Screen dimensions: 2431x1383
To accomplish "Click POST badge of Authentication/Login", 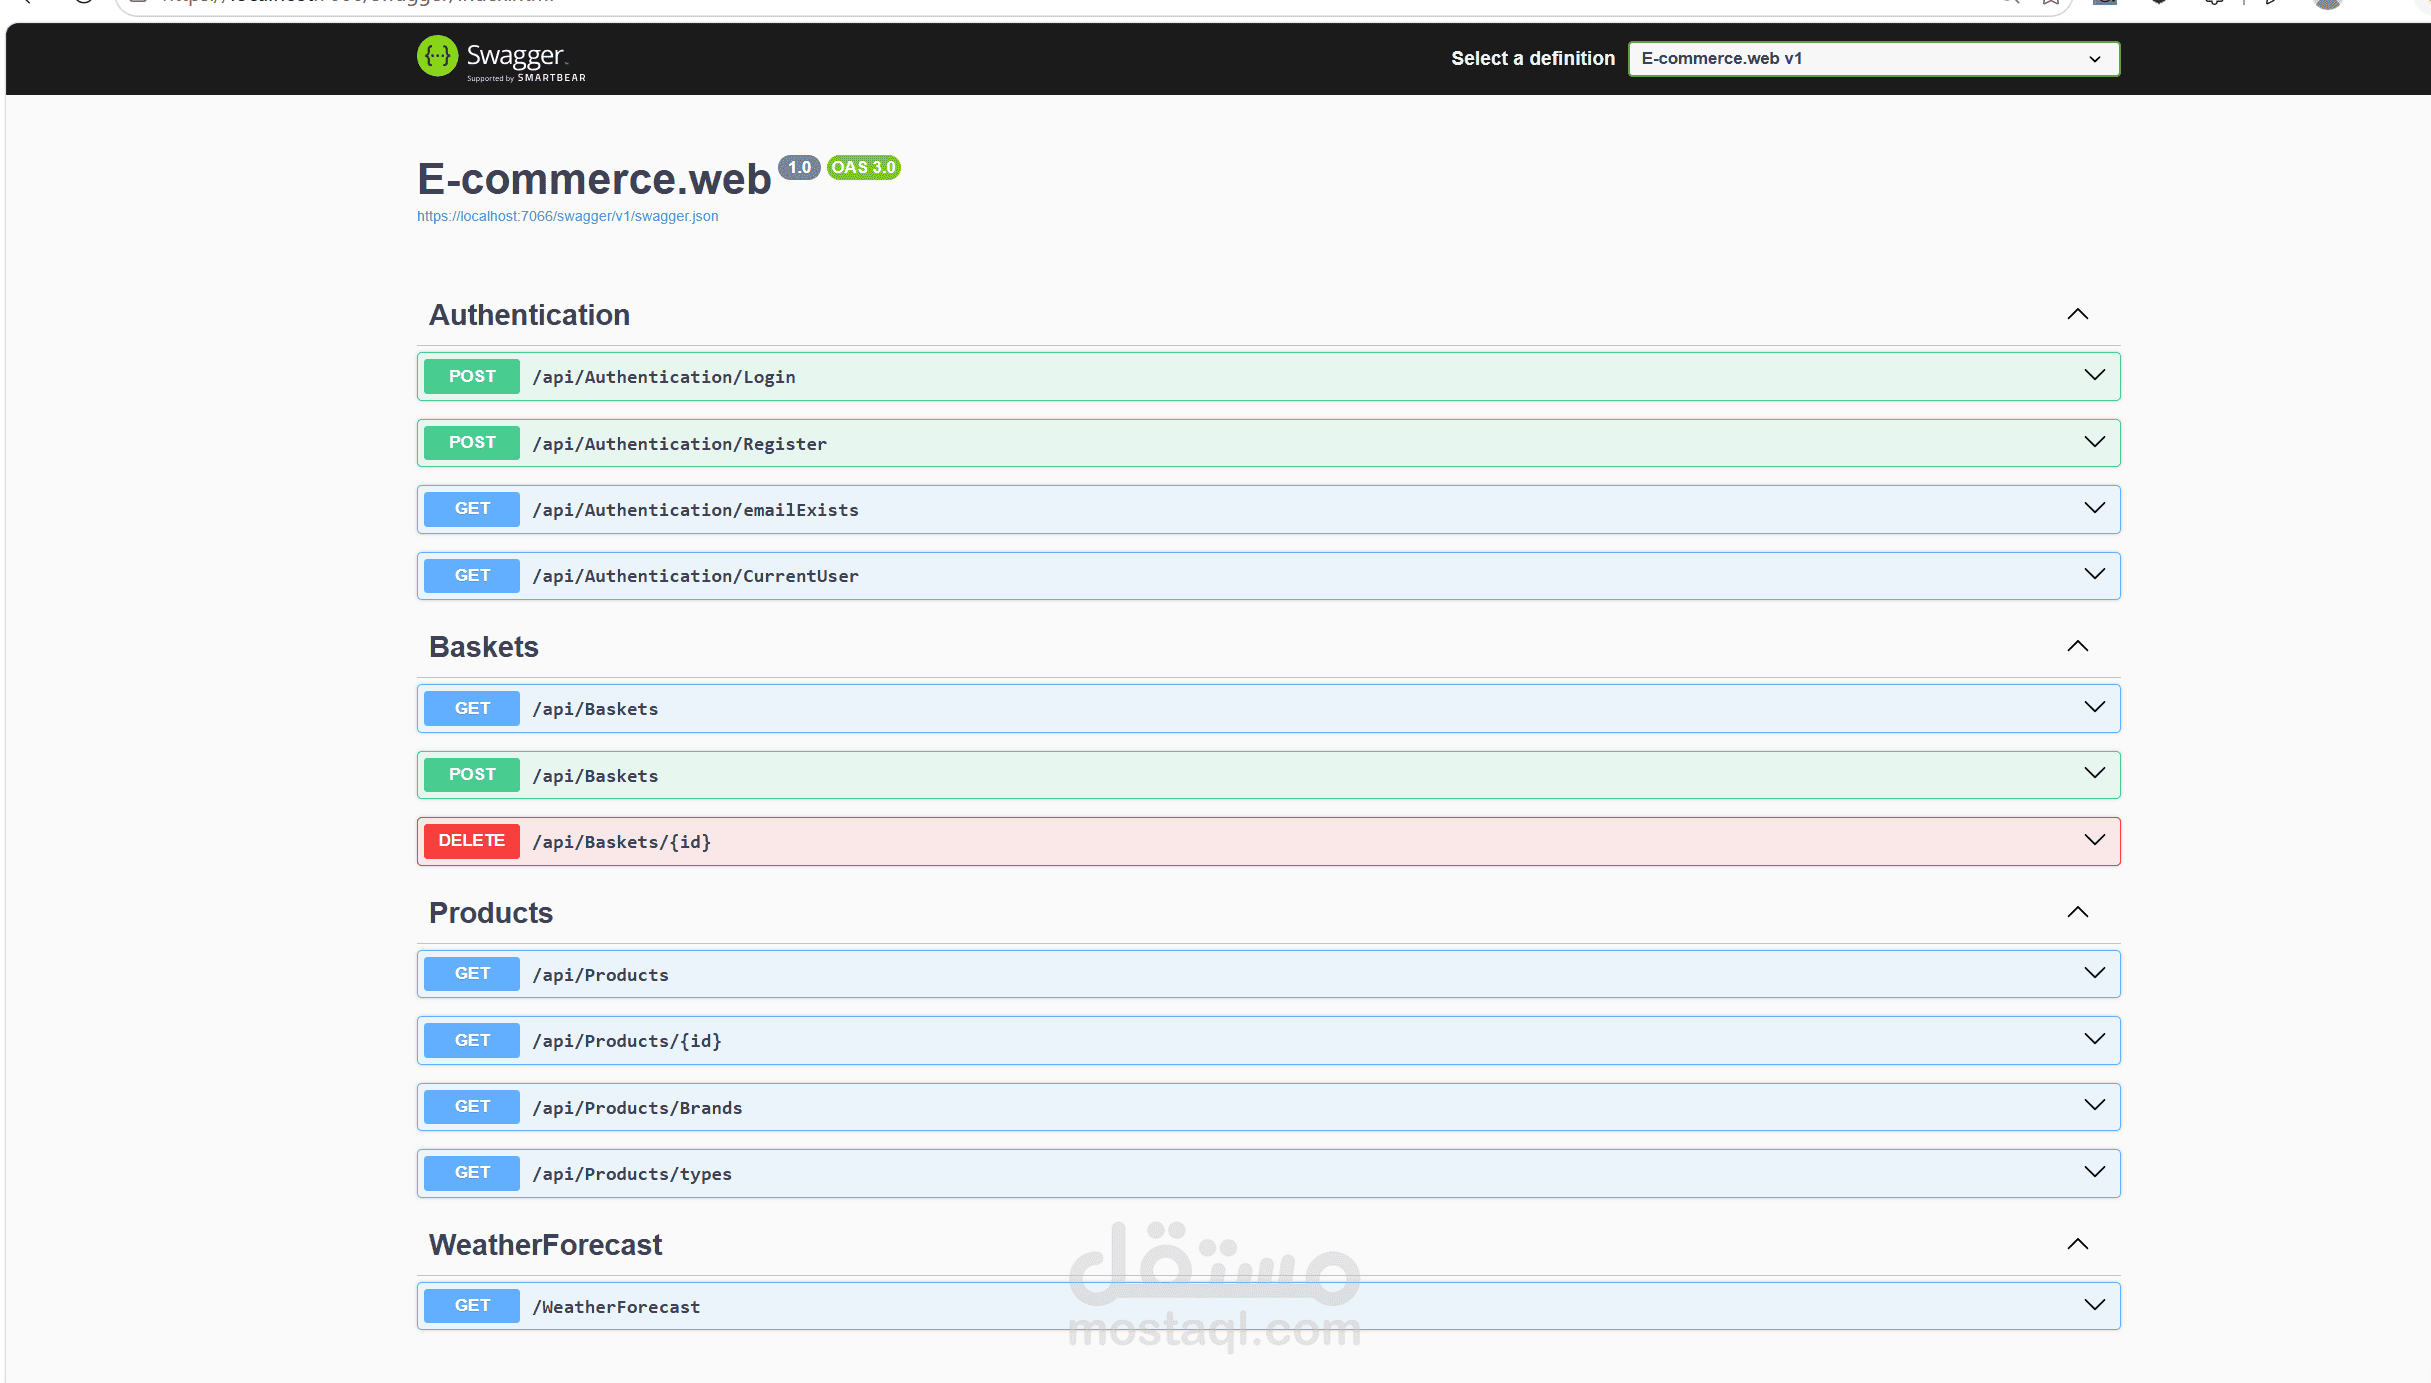I will click(x=472, y=376).
